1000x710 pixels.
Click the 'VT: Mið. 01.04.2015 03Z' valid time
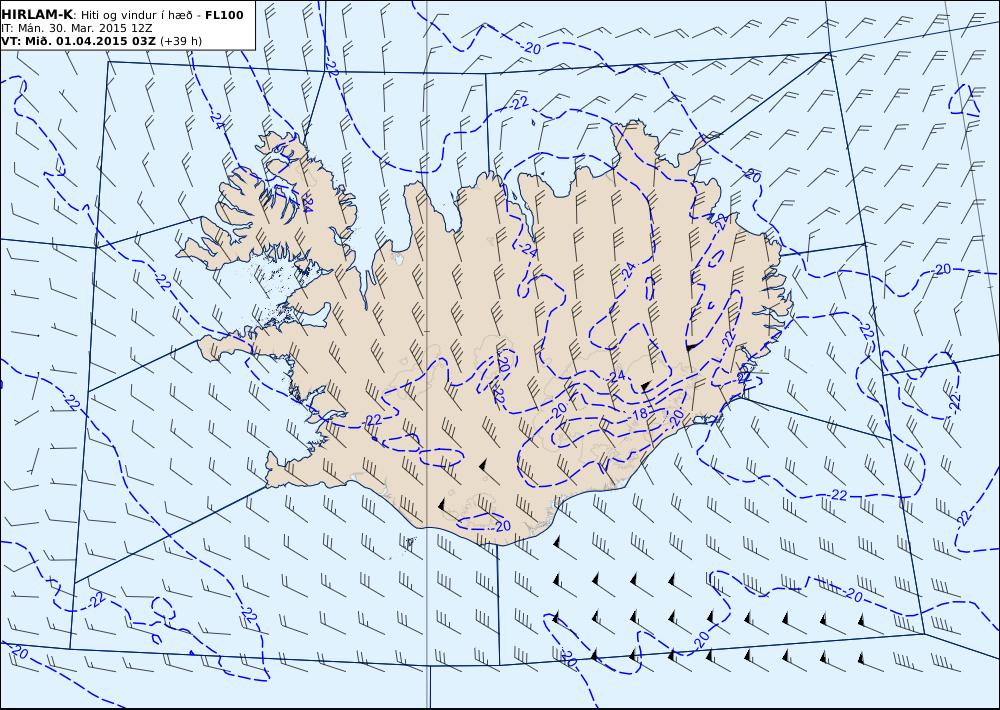click(78, 41)
